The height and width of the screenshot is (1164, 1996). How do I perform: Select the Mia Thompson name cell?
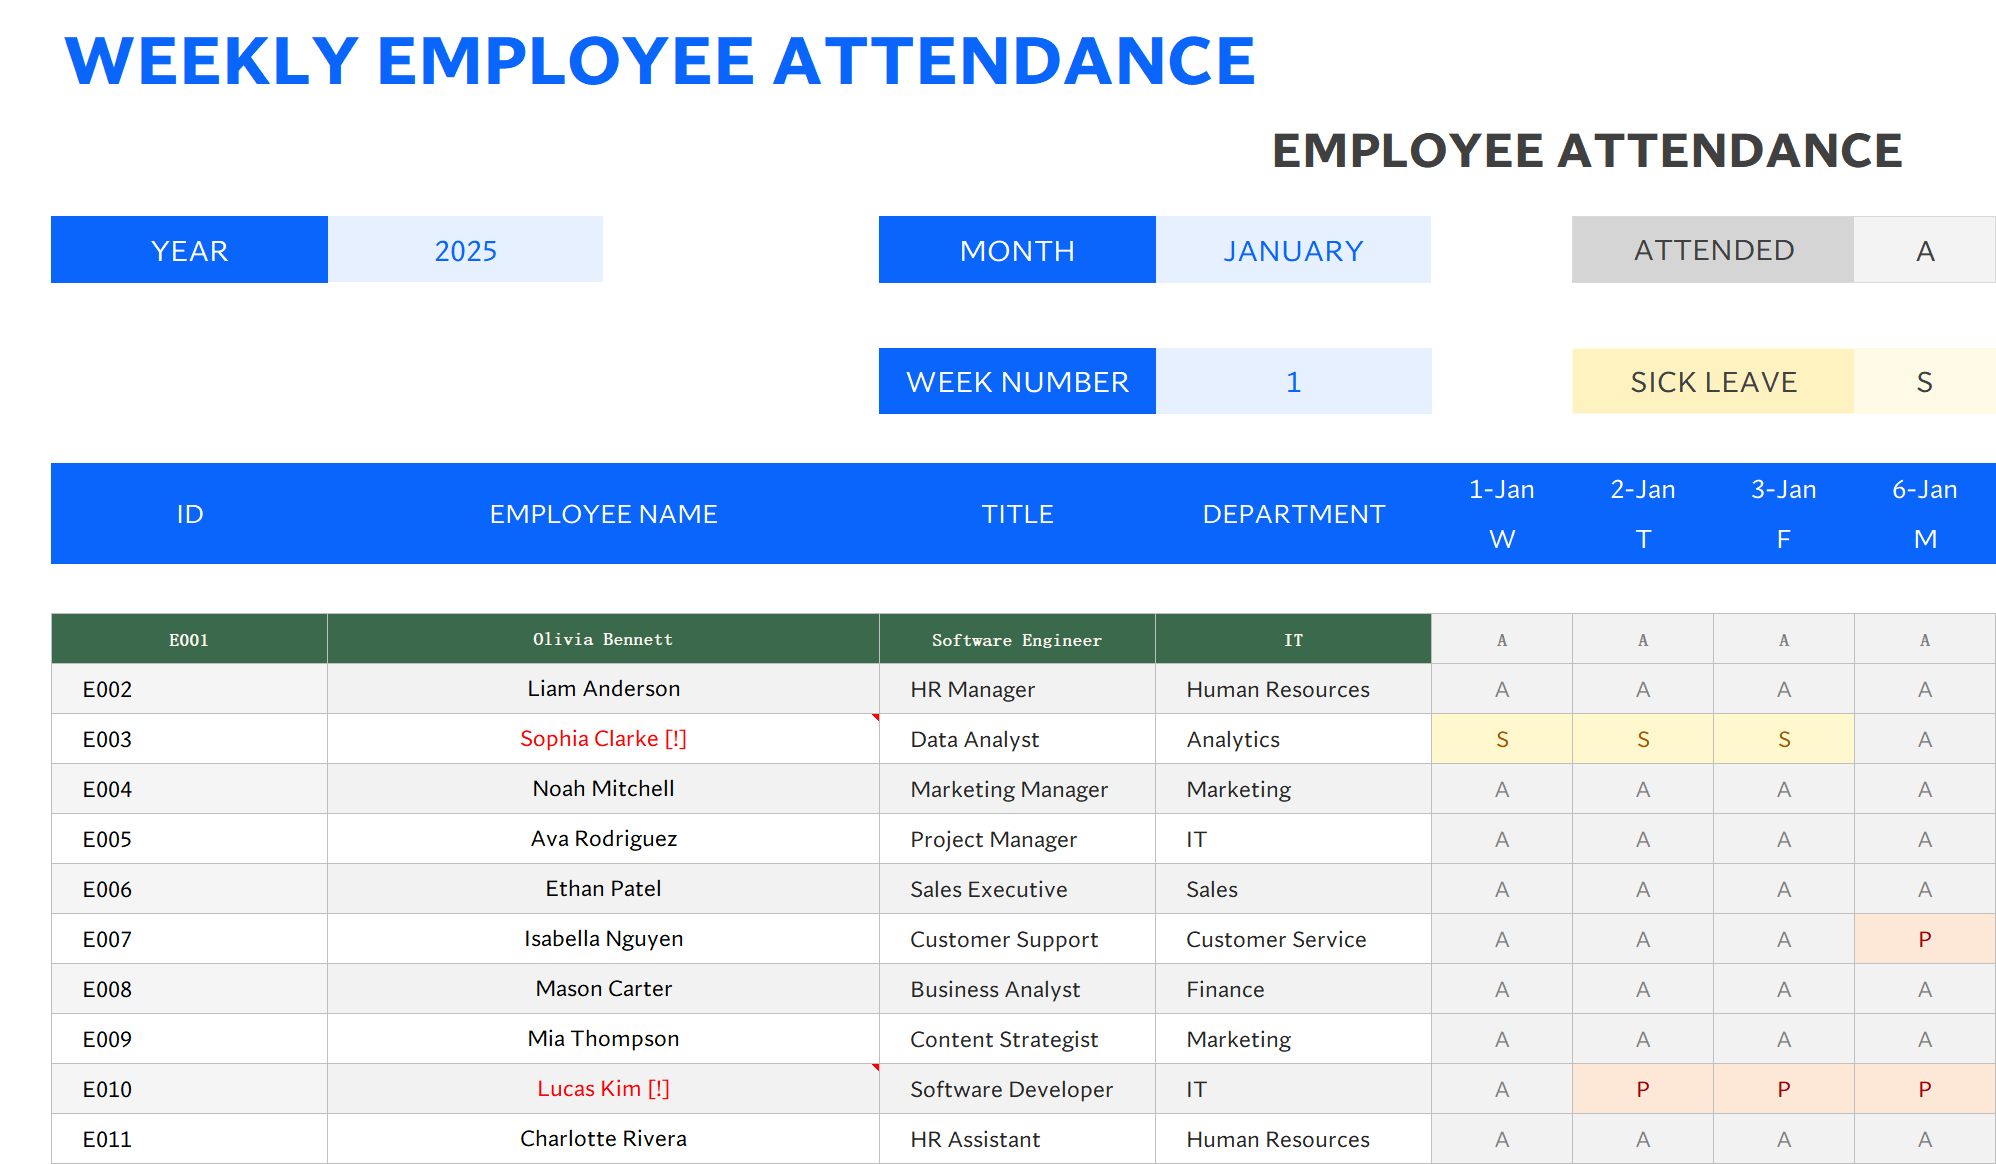603,1039
